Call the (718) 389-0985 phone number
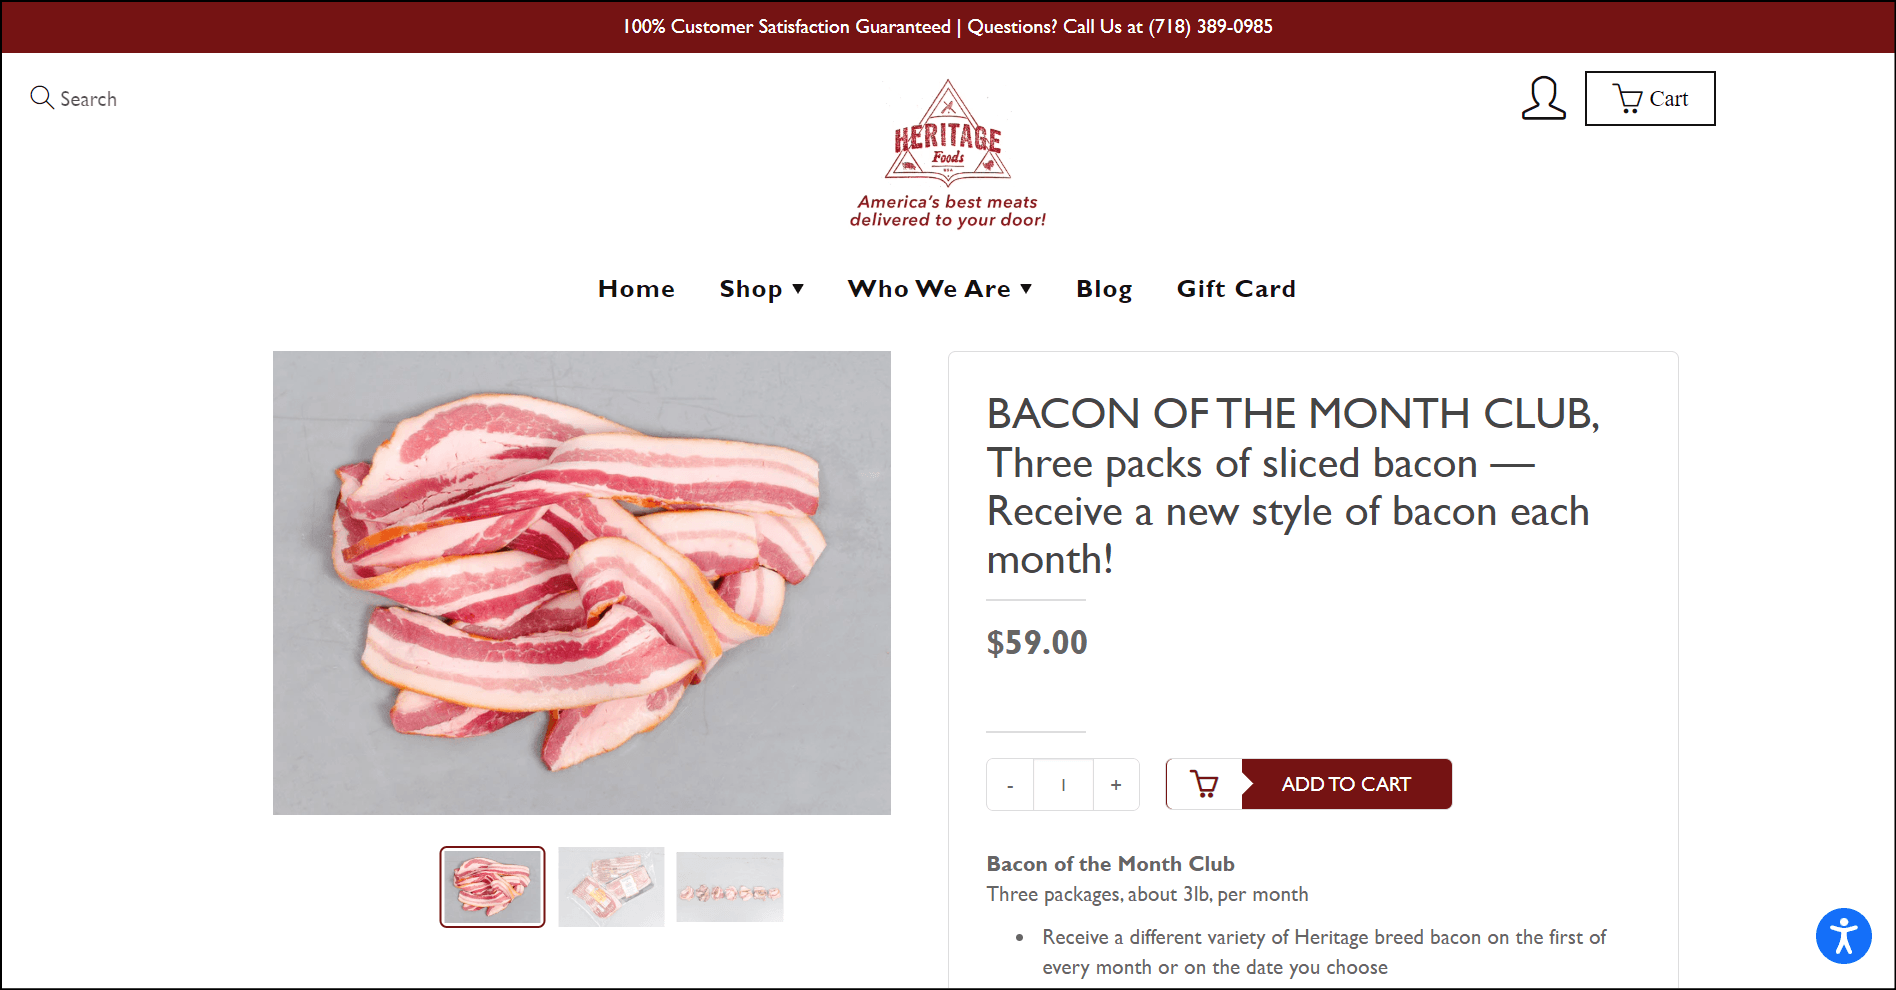The image size is (1896, 990). coord(1211,27)
